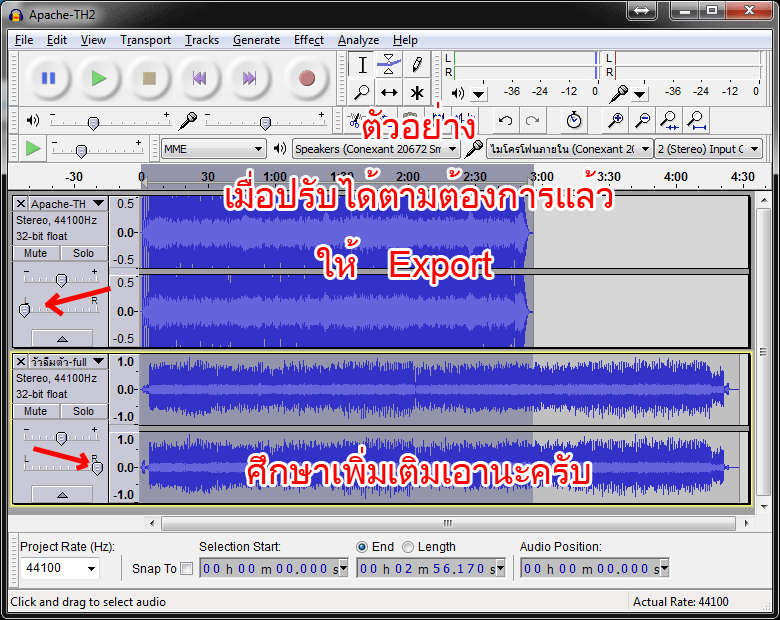Open the output meter dropdown arrow
The width and height of the screenshot is (780, 620).
(479, 94)
